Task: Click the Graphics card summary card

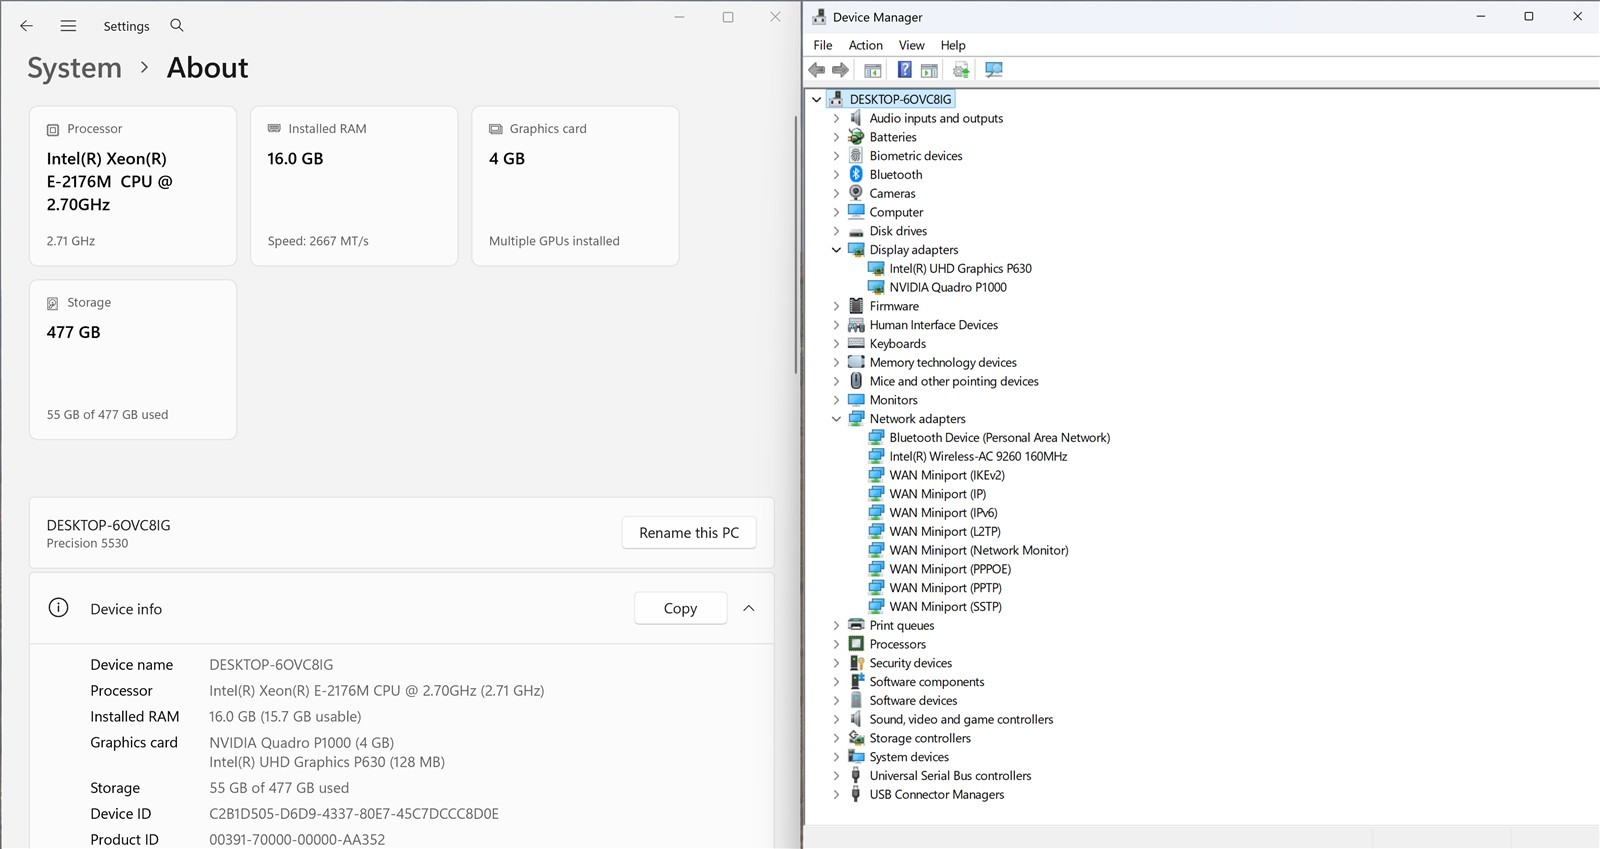Action: (575, 186)
